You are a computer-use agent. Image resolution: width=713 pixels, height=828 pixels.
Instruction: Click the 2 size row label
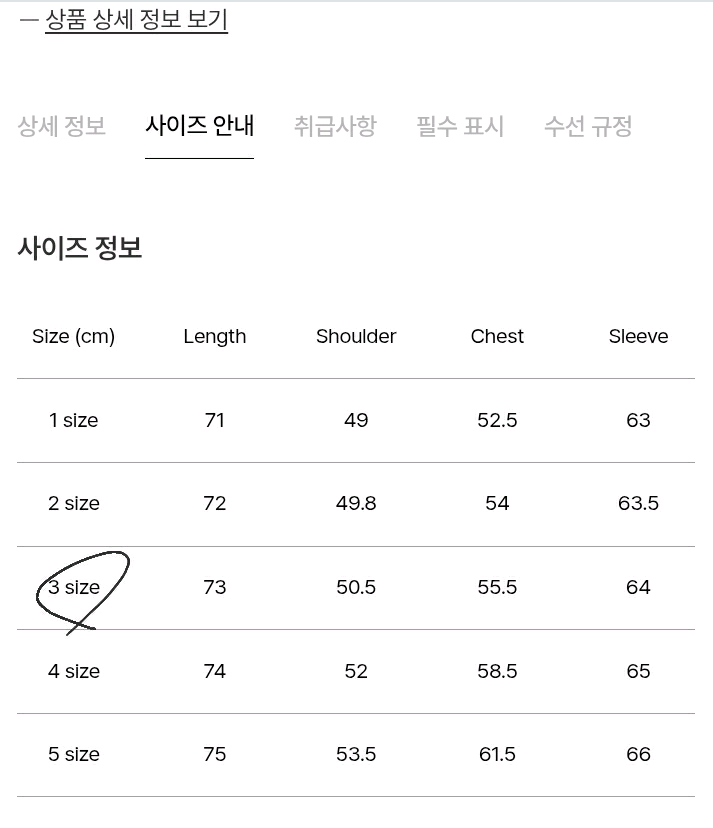click(x=73, y=503)
